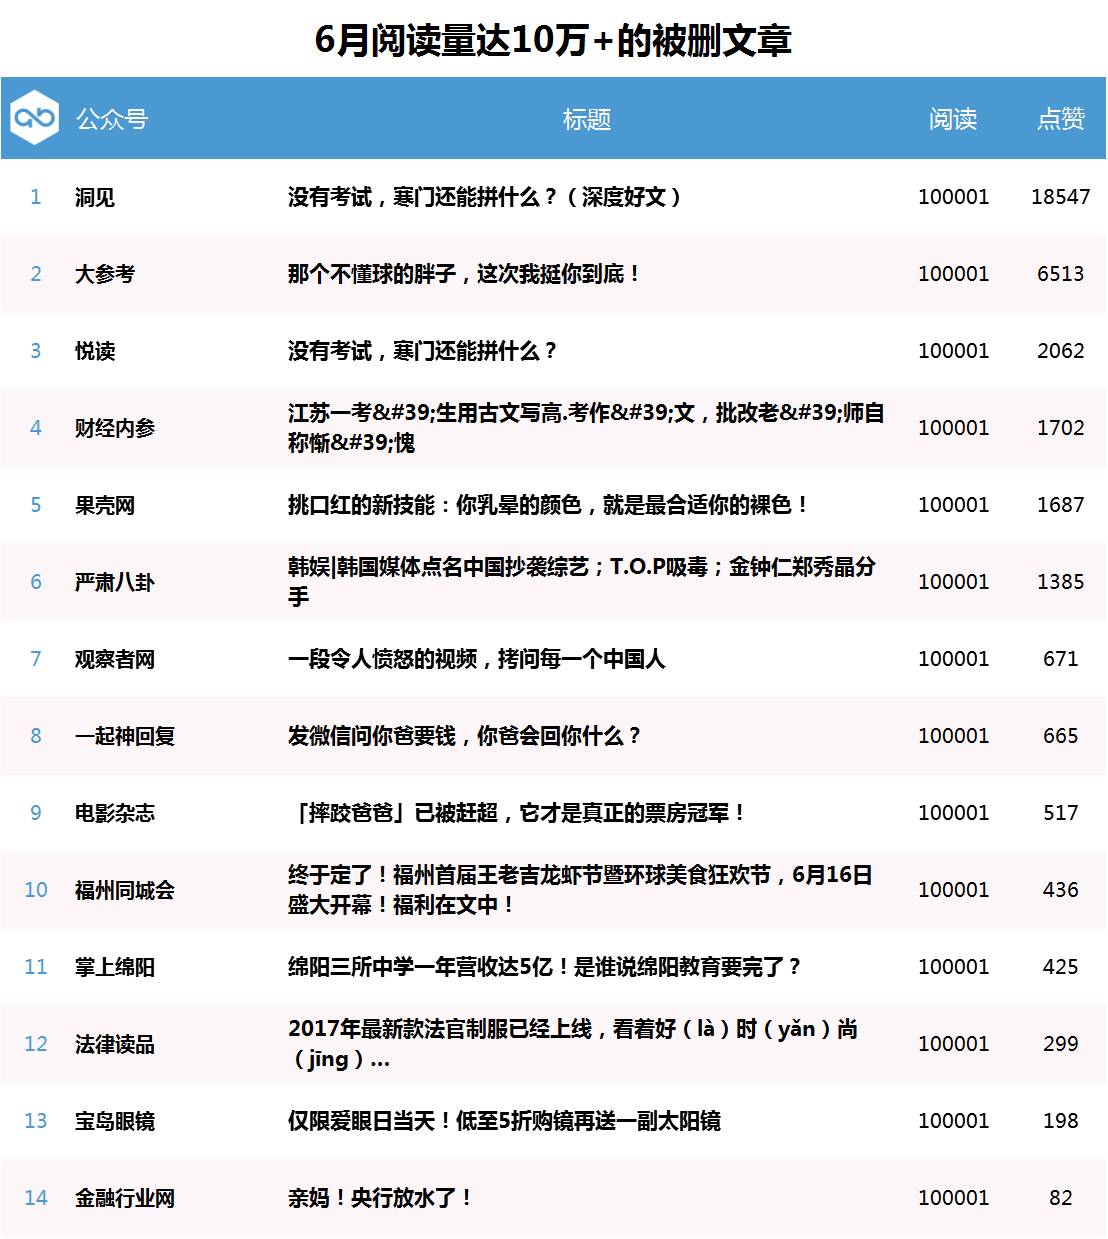Click the 法律读品 account name
Image resolution: width=1108 pixels, height=1239 pixels.
(111, 1044)
